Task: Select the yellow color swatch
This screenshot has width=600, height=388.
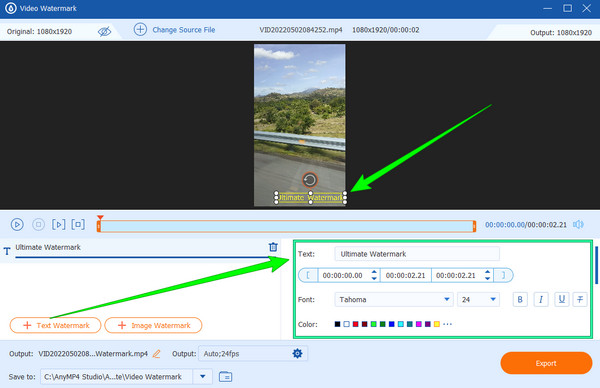Action: 437,324
